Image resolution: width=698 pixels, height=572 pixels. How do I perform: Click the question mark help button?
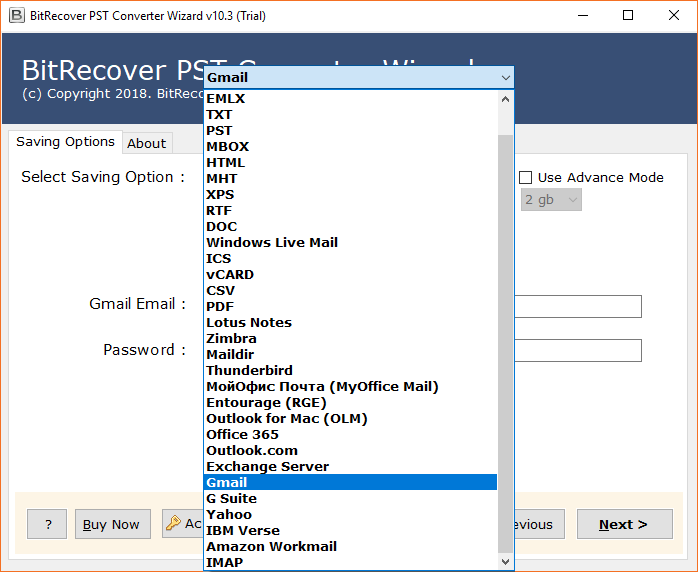pyautogui.click(x=47, y=524)
